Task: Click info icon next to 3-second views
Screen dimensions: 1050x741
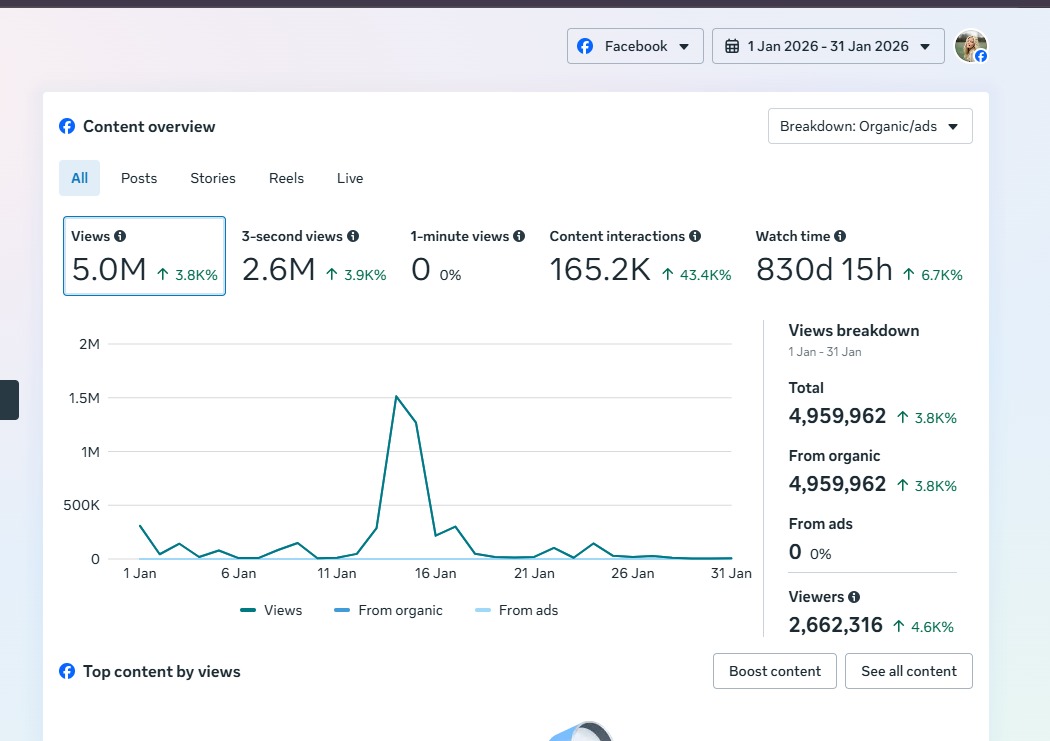Action: [353, 236]
